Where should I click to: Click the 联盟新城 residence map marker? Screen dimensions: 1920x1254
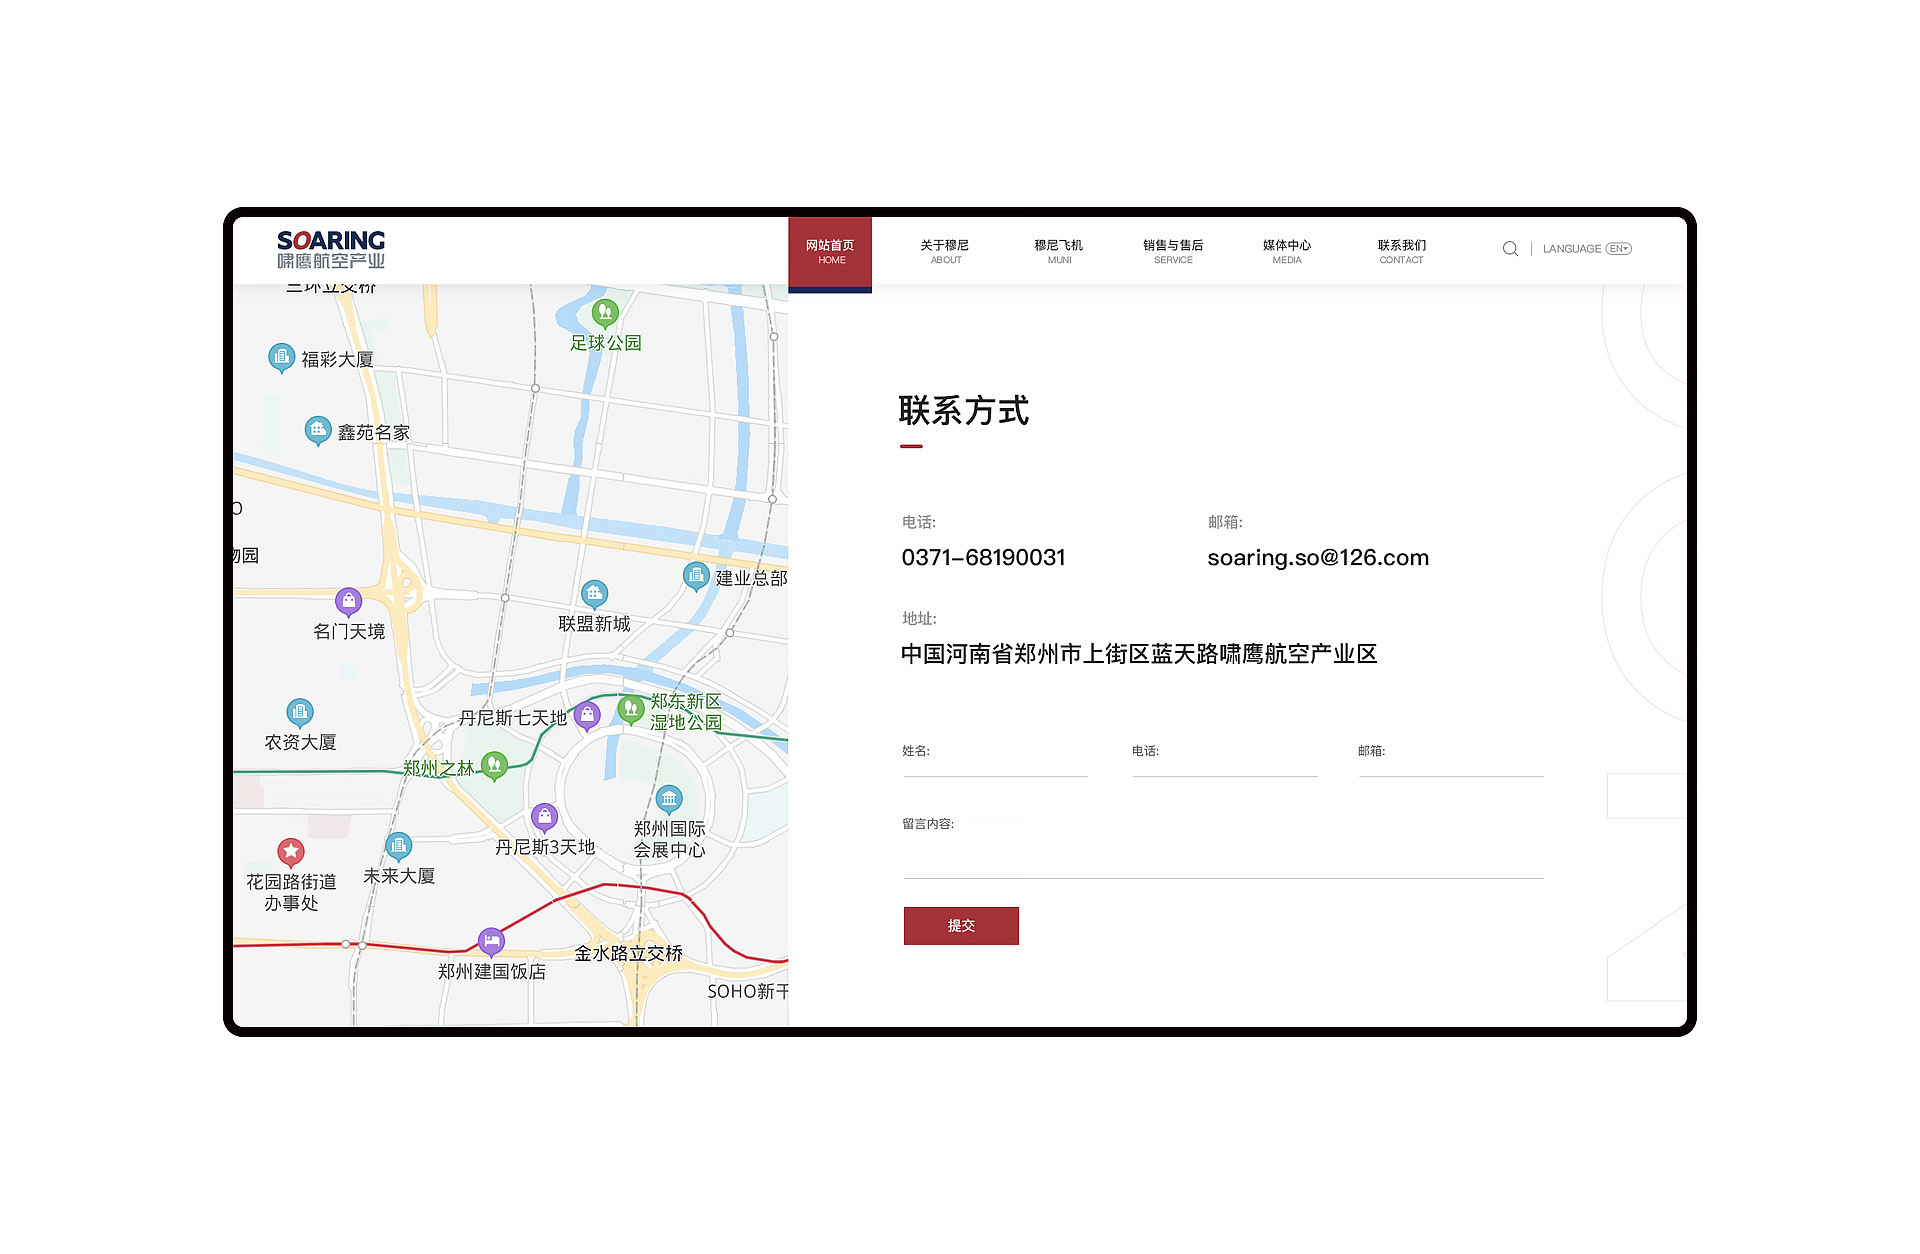point(595,594)
